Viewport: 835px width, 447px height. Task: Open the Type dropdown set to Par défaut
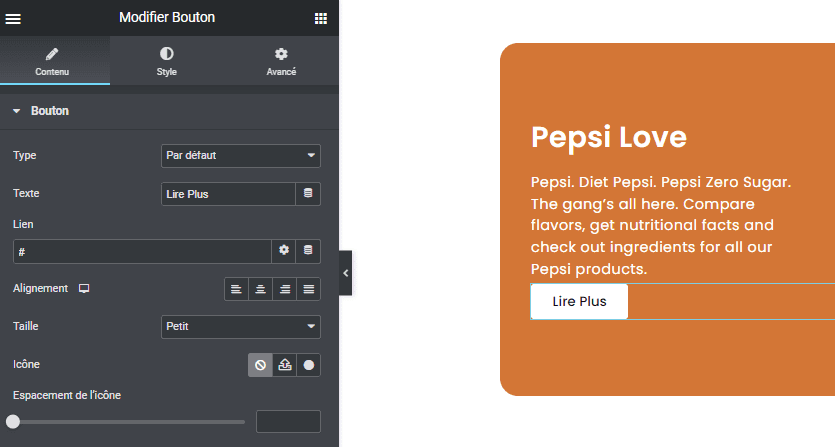(241, 156)
